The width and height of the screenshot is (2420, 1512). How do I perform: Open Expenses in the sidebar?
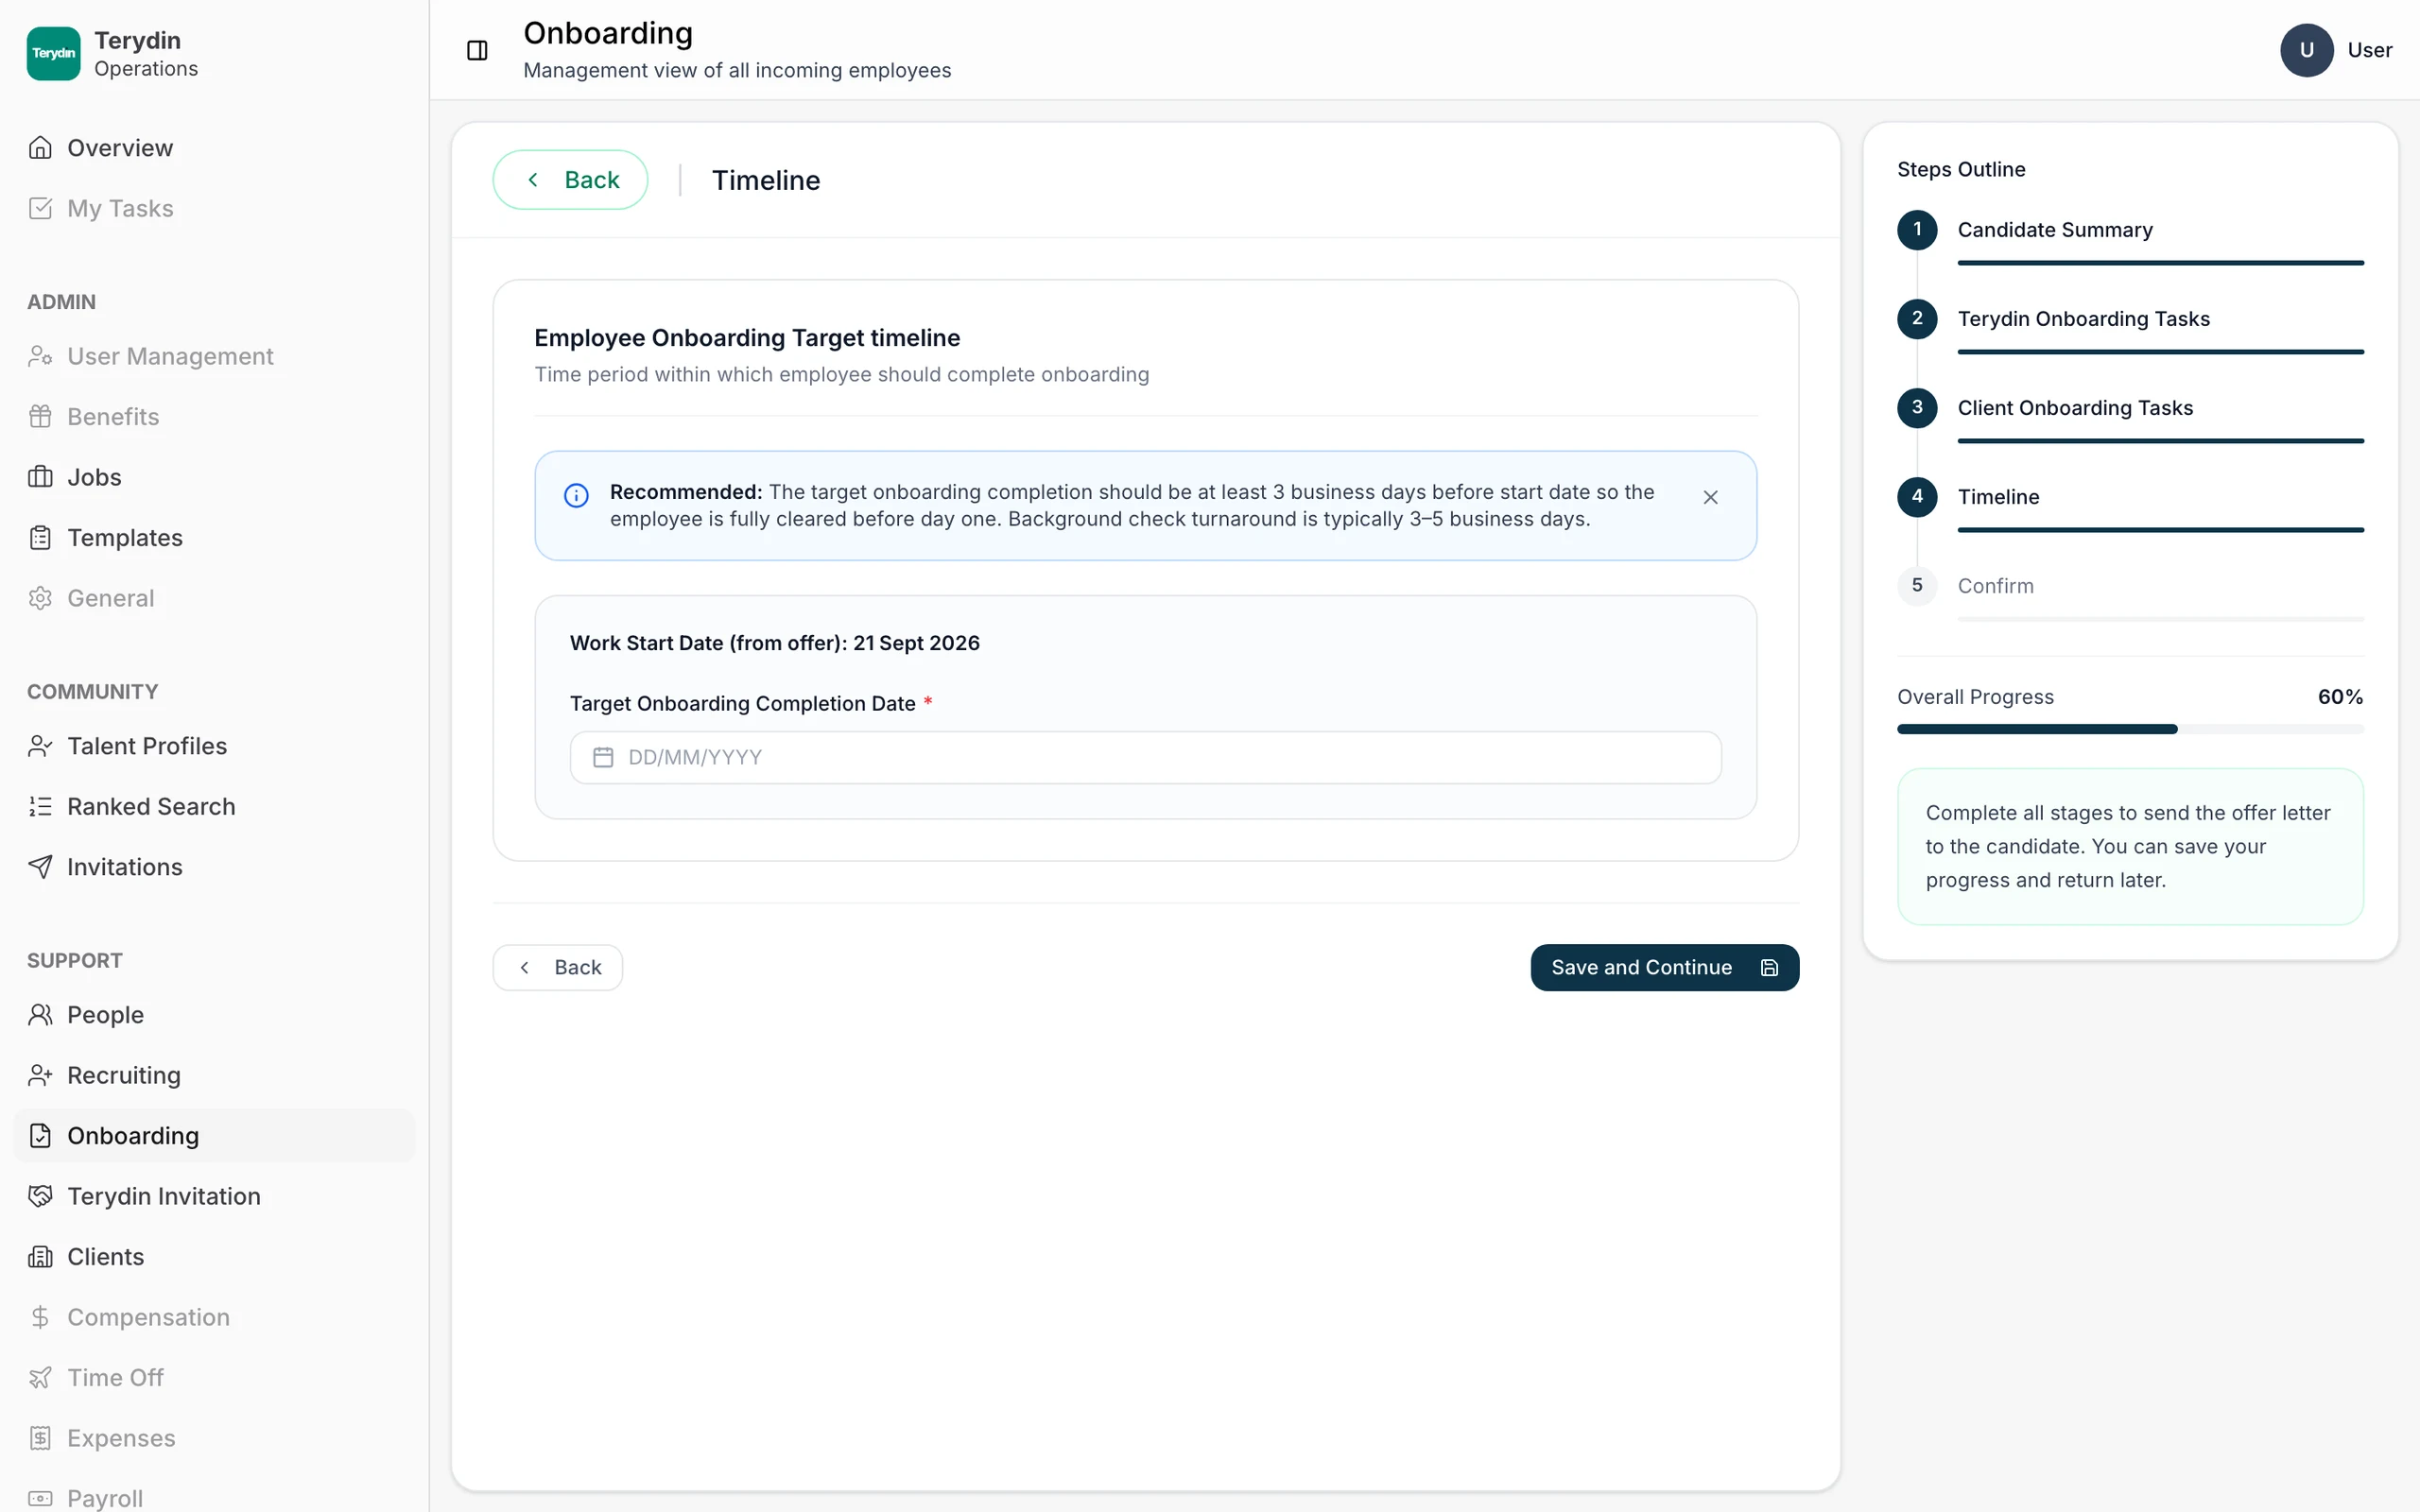coord(214,1438)
